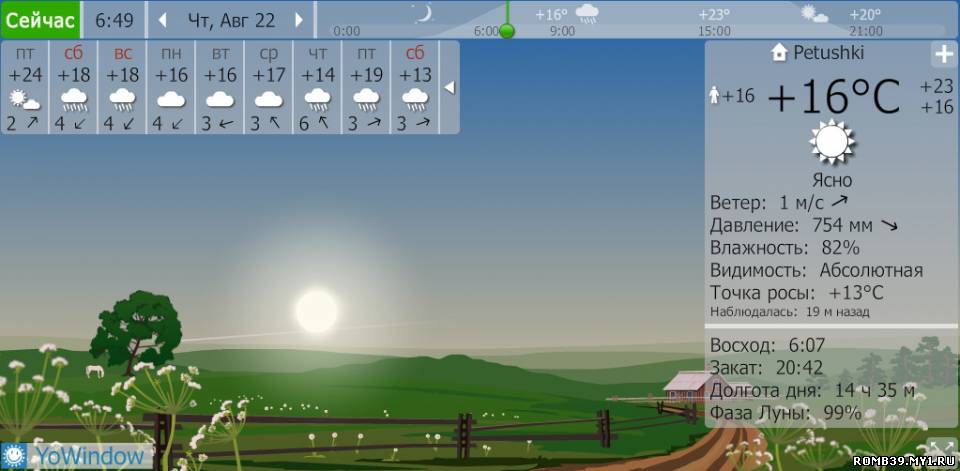Click the large sun icon above Ясно
960x471 pixels.
(x=832, y=142)
